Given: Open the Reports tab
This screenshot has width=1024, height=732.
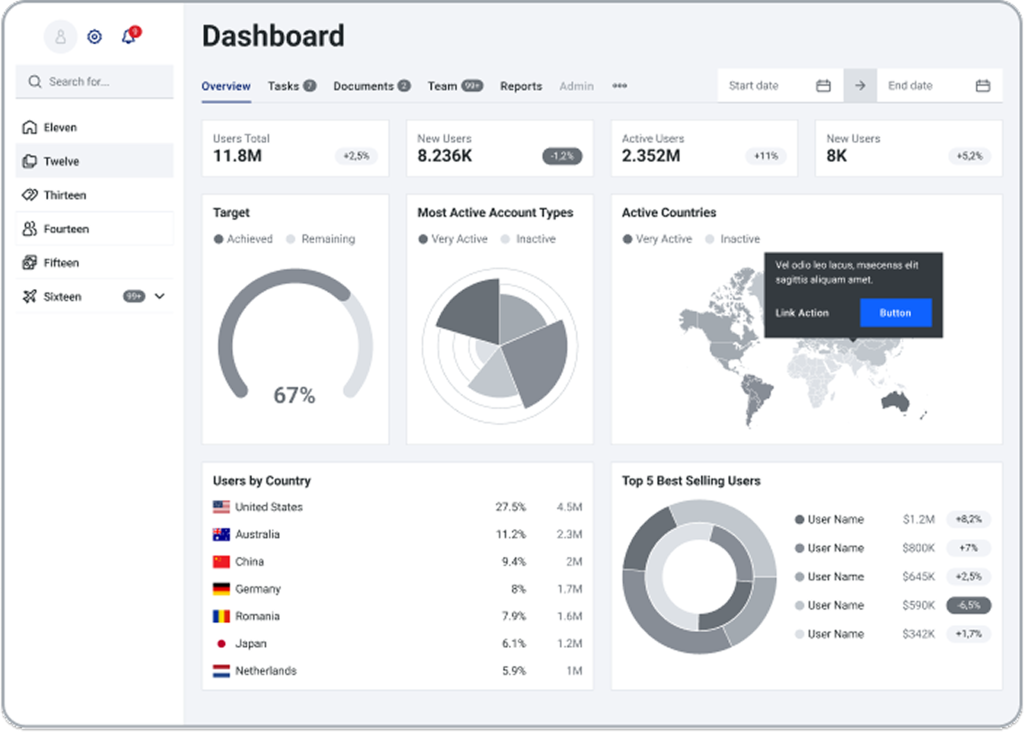Looking at the screenshot, I should point(521,86).
